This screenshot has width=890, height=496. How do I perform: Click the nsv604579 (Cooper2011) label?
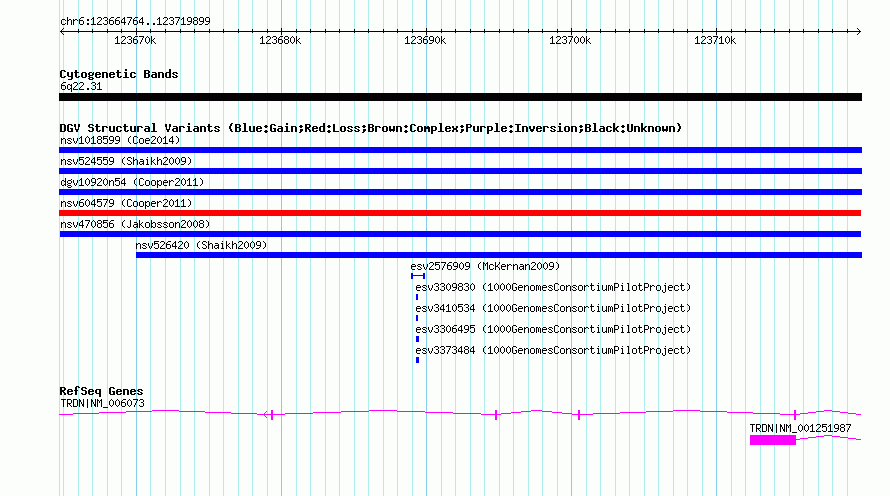126,203
